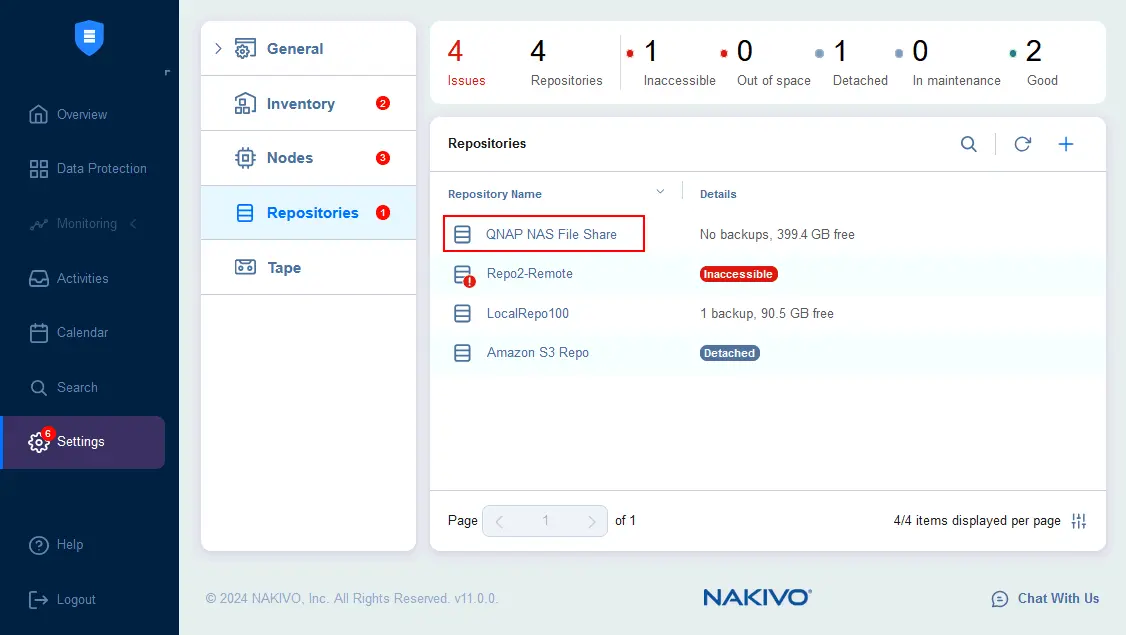Click the Details column header

[718, 194]
